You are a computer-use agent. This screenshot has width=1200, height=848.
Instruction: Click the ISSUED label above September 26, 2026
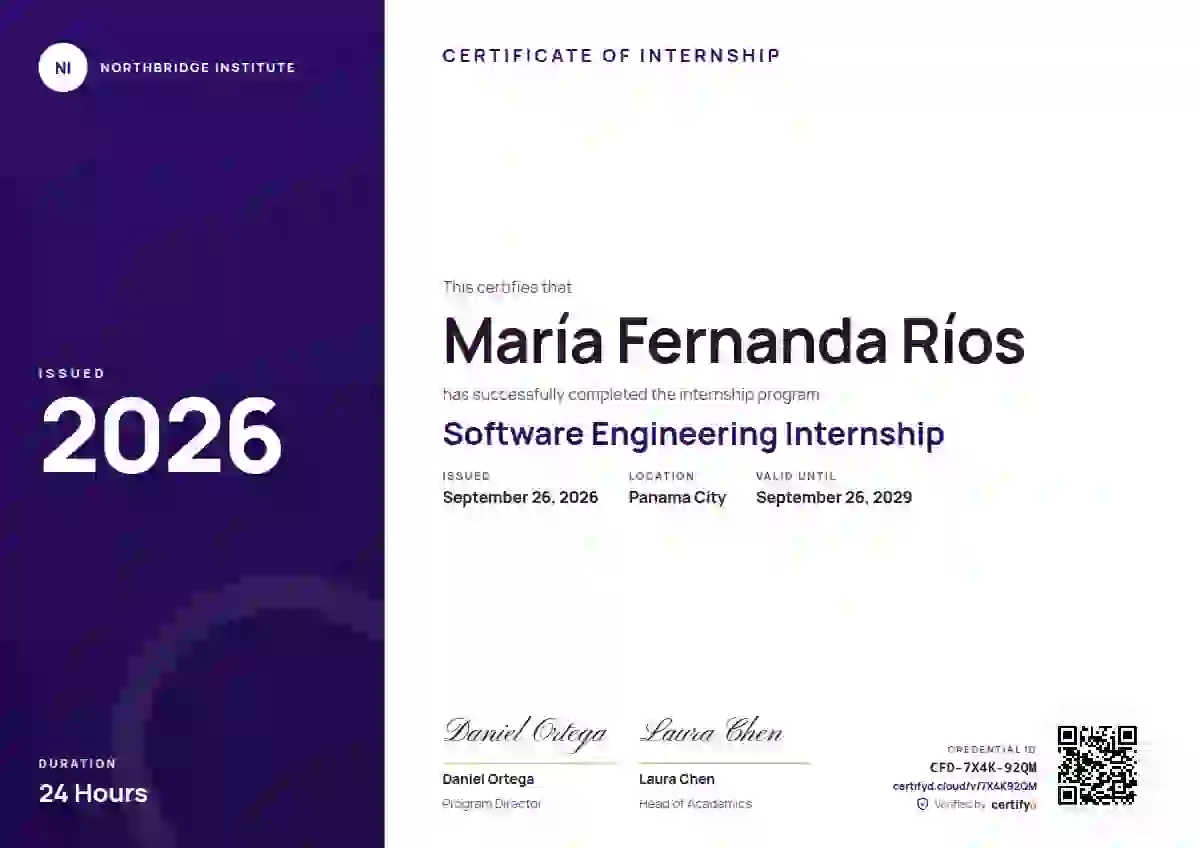click(x=466, y=476)
